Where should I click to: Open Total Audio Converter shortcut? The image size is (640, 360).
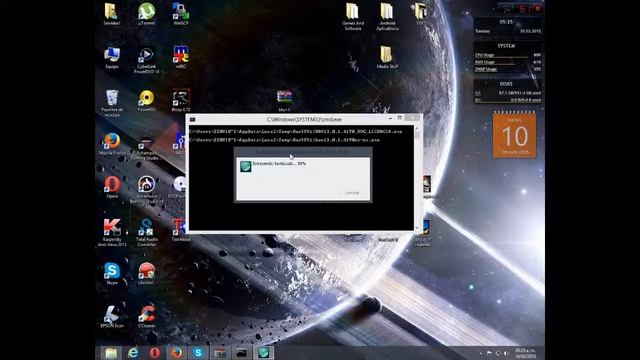pos(147,233)
